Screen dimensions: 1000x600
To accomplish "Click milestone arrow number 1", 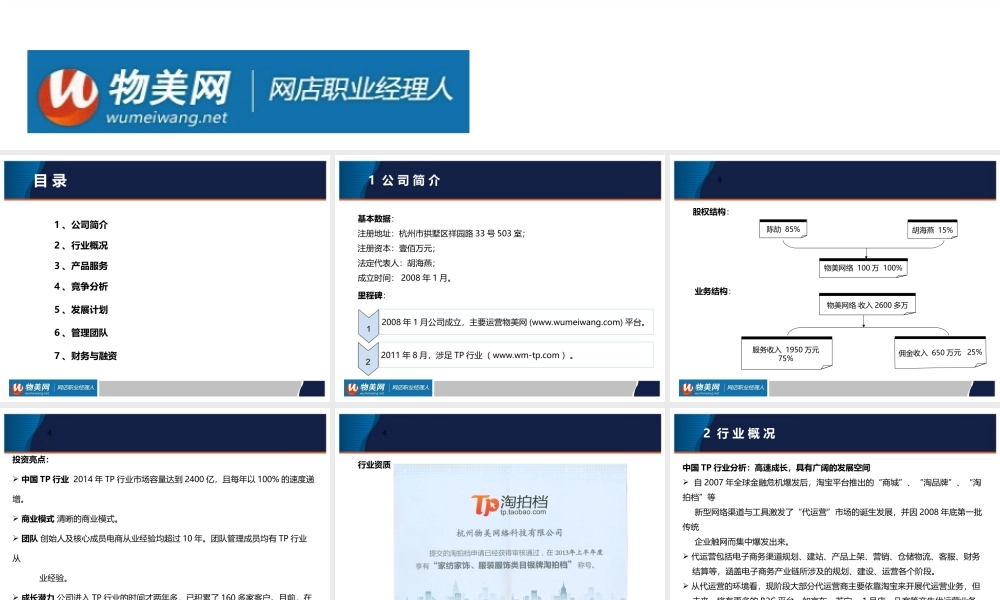I will (368, 326).
